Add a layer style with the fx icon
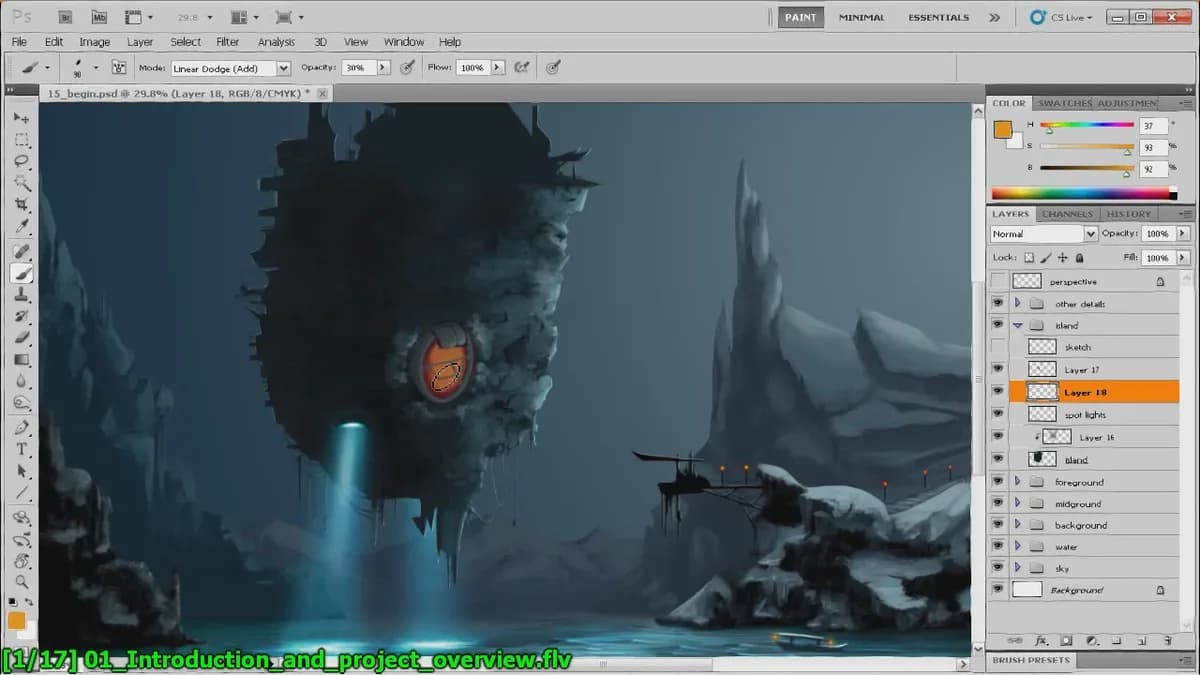1200x675 pixels. click(1041, 640)
